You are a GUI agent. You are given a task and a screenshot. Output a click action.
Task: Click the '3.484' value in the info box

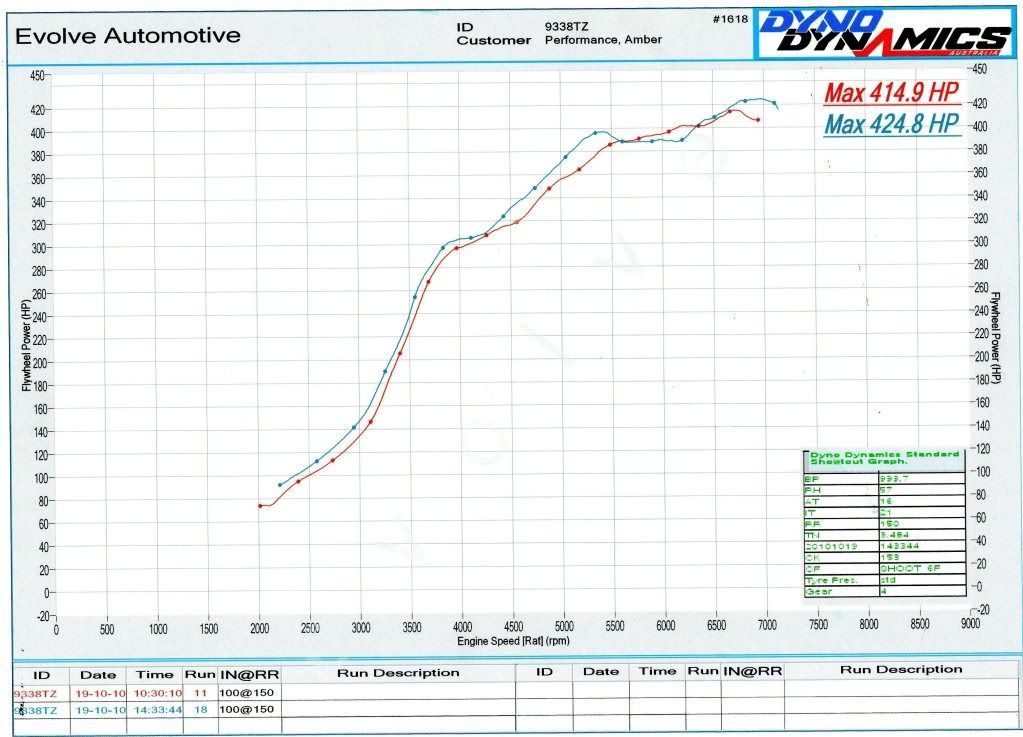pos(894,535)
